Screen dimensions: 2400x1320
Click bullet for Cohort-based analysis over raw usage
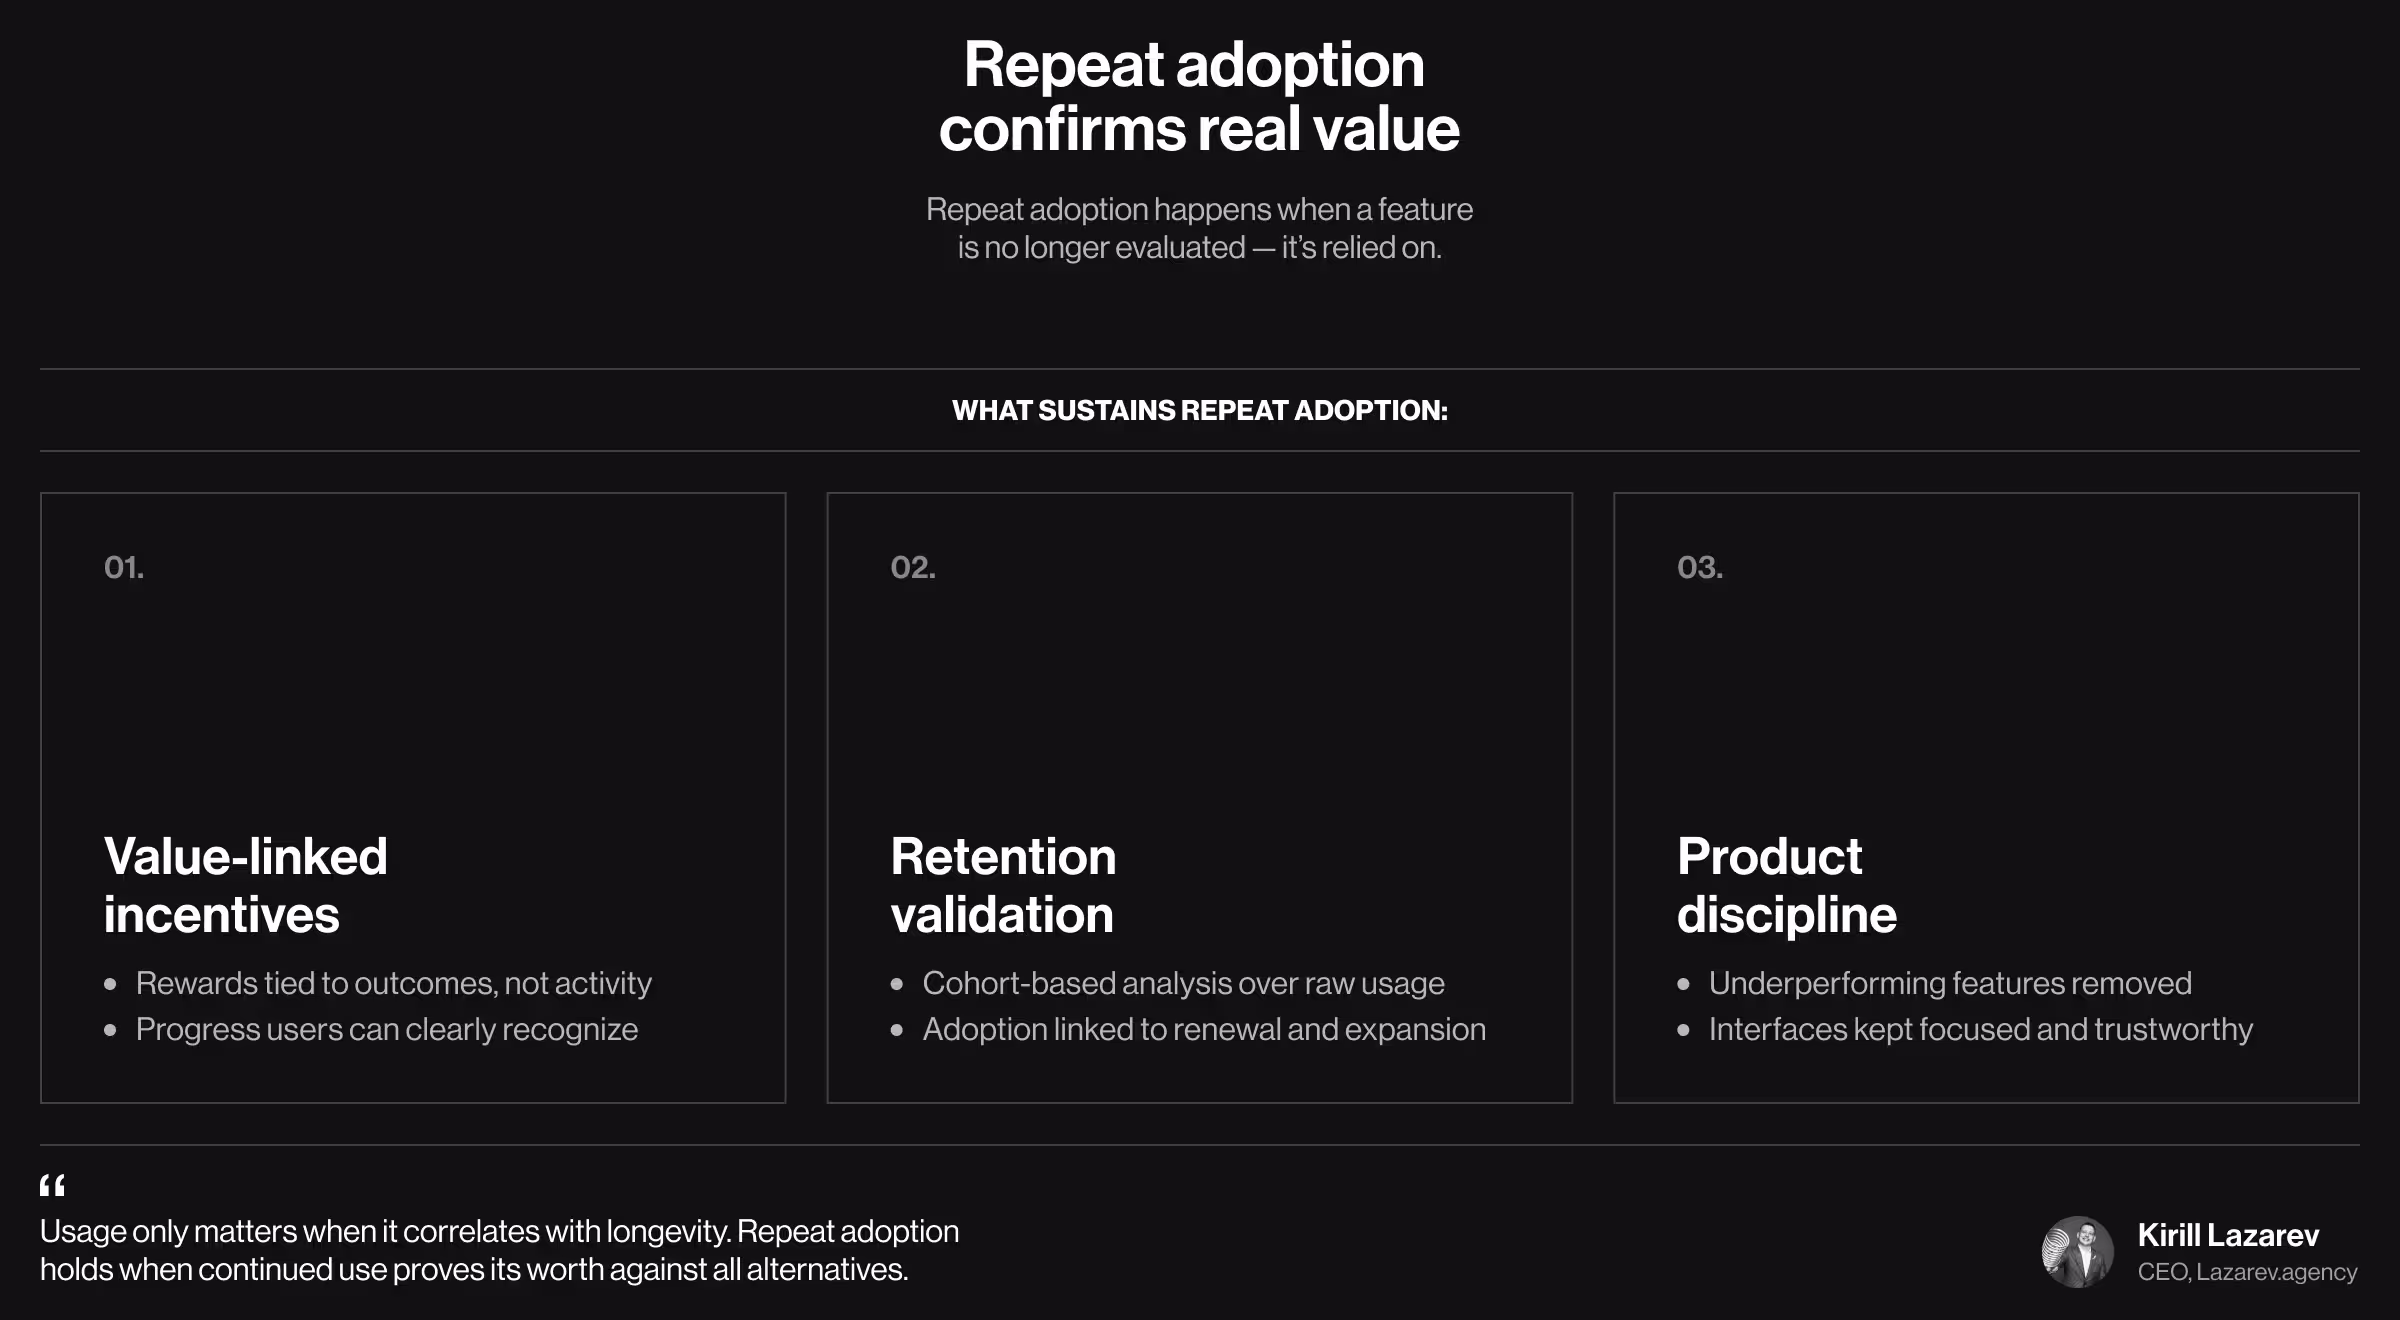(1167, 983)
